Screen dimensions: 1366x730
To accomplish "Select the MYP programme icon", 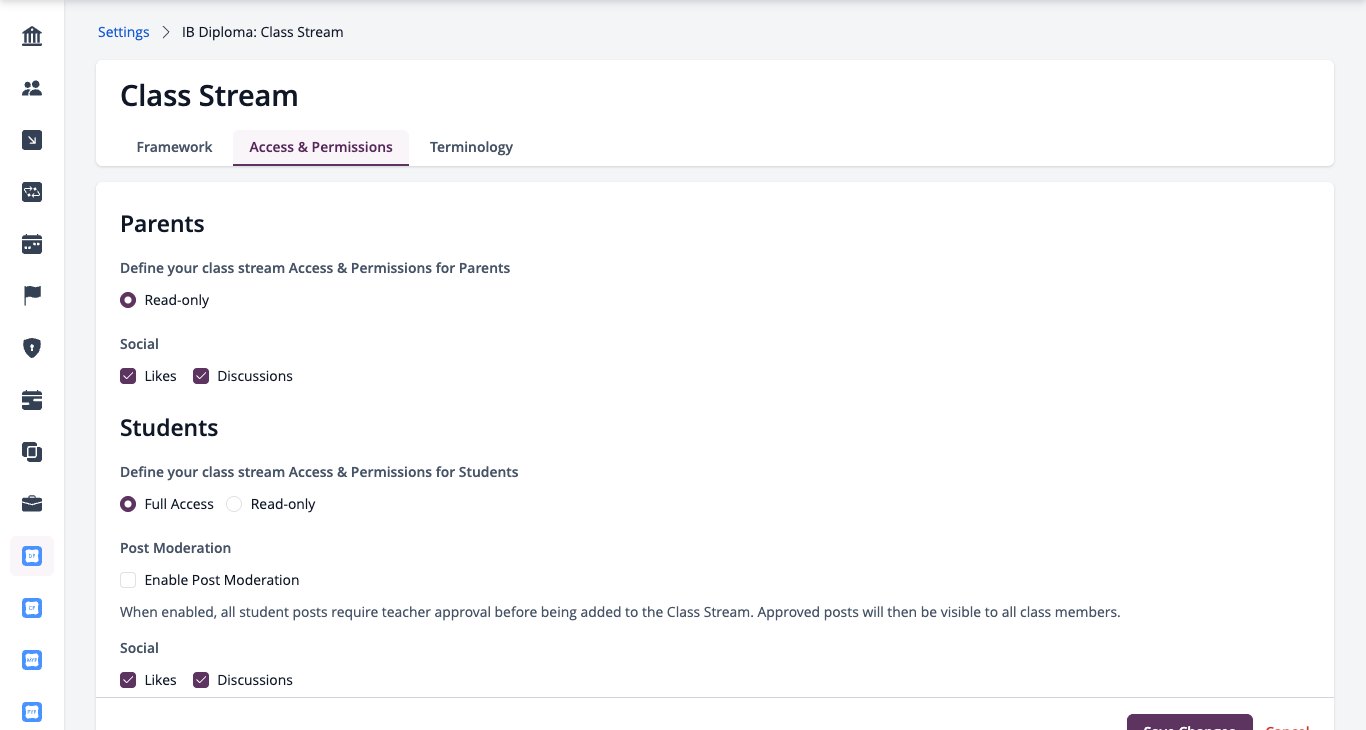I will coord(32,660).
